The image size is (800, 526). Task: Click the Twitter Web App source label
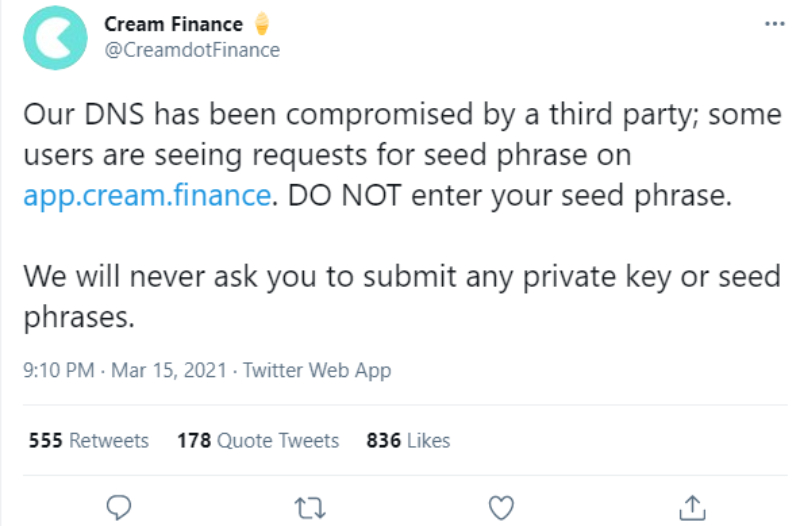317,371
